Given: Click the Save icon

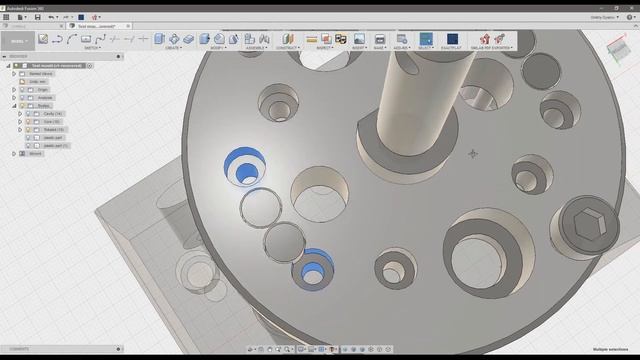Looking at the screenshot, I should click(38, 17).
